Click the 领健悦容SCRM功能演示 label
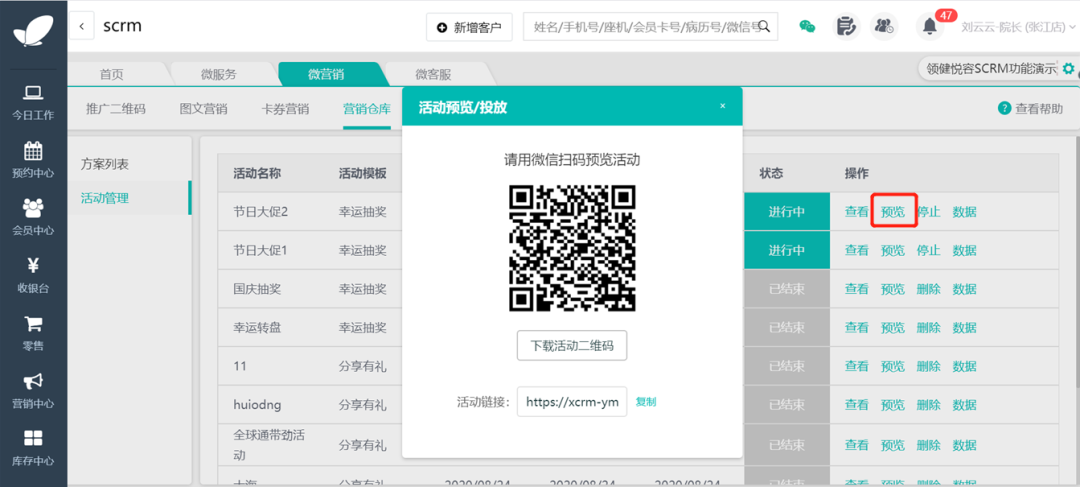Image resolution: width=1080 pixels, height=487 pixels. 991,68
